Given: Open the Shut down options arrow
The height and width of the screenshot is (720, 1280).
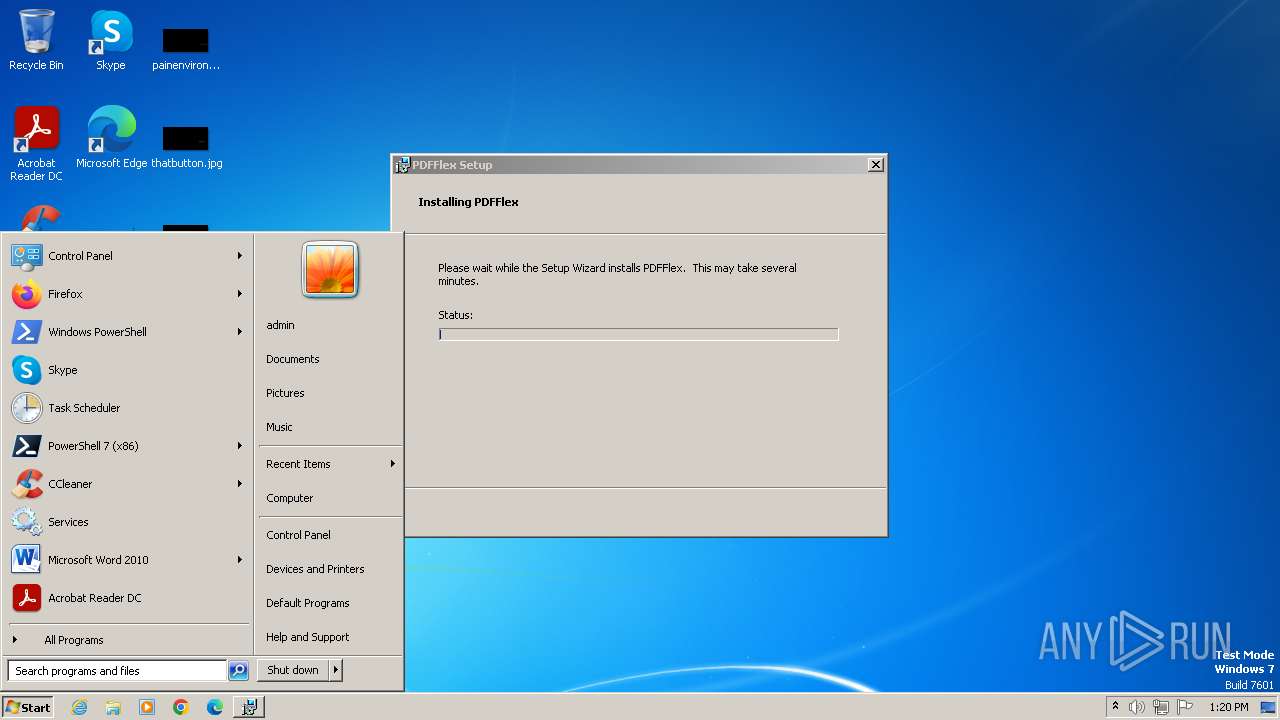Looking at the screenshot, I should click(336, 670).
